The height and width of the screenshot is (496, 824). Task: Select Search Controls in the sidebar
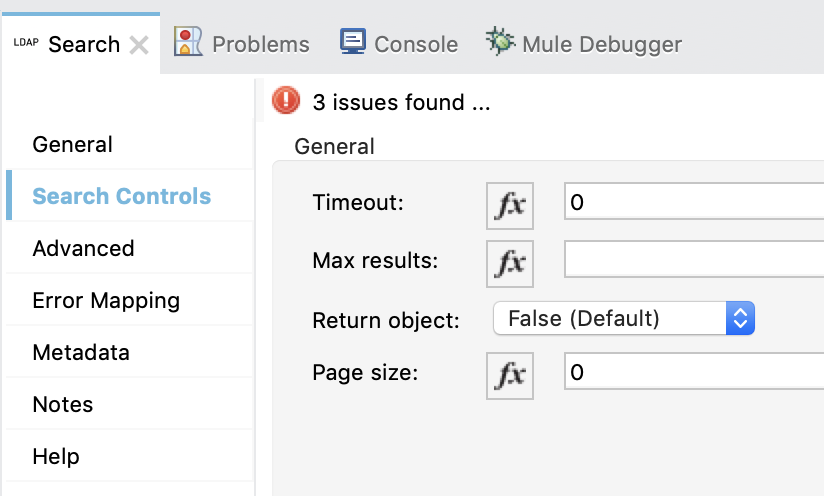click(x=122, y=196)
